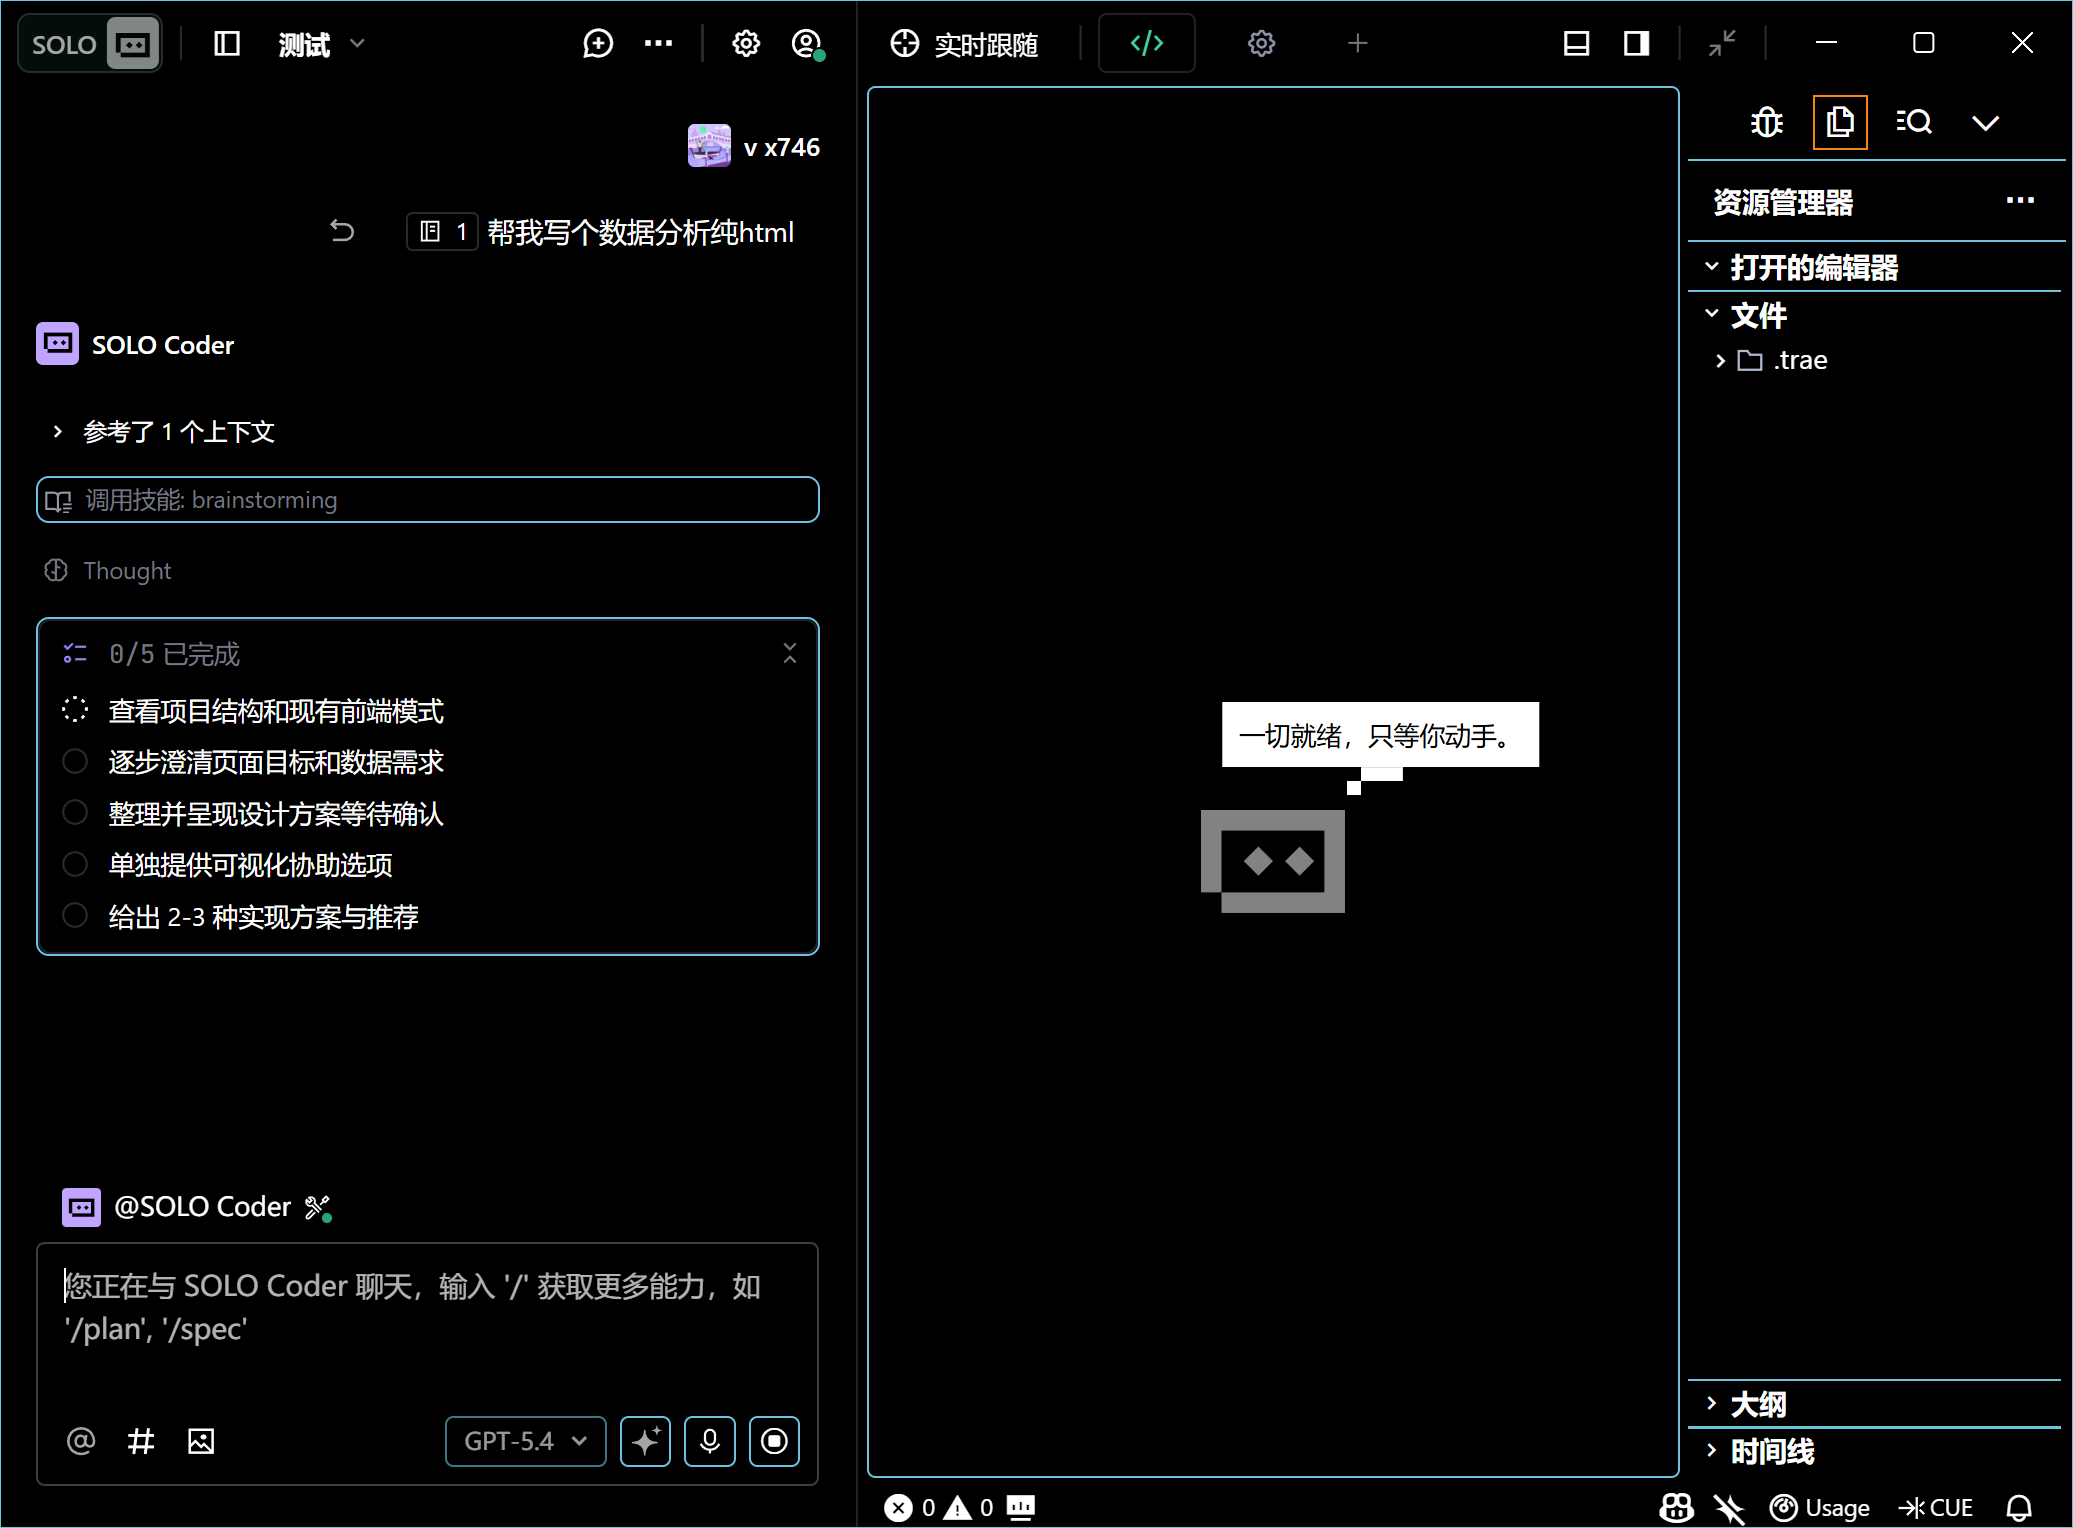Screen dimensions: 2073x1528
Task: Click the debug bug icon
Action: coord(1767,123)
